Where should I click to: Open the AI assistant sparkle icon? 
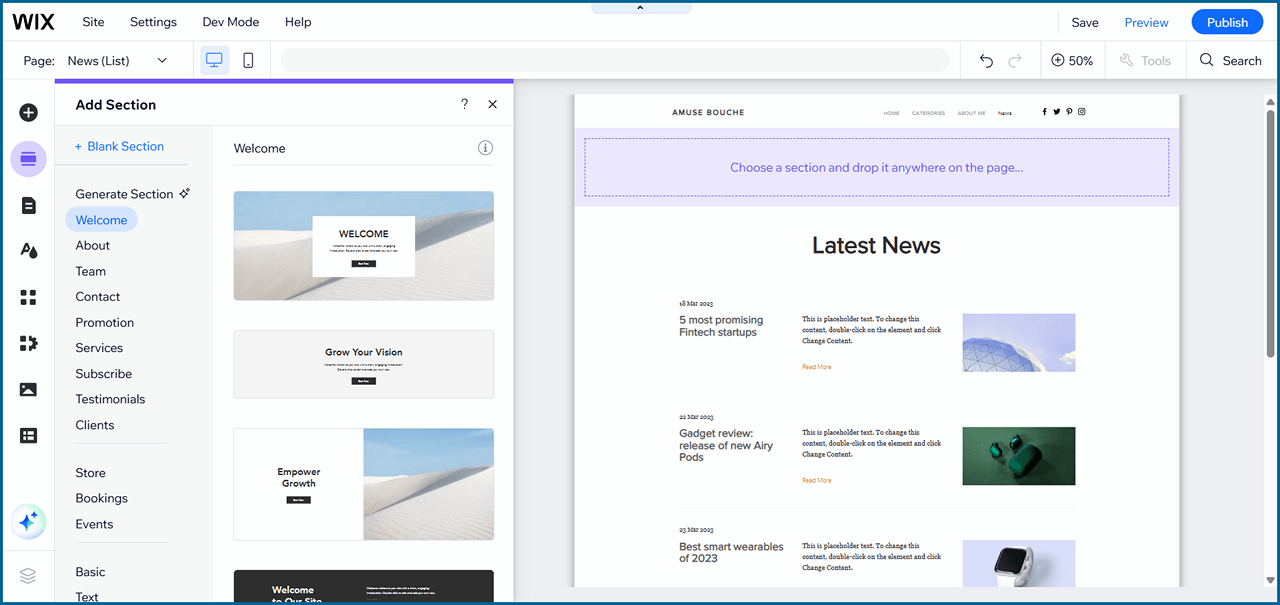28,521
